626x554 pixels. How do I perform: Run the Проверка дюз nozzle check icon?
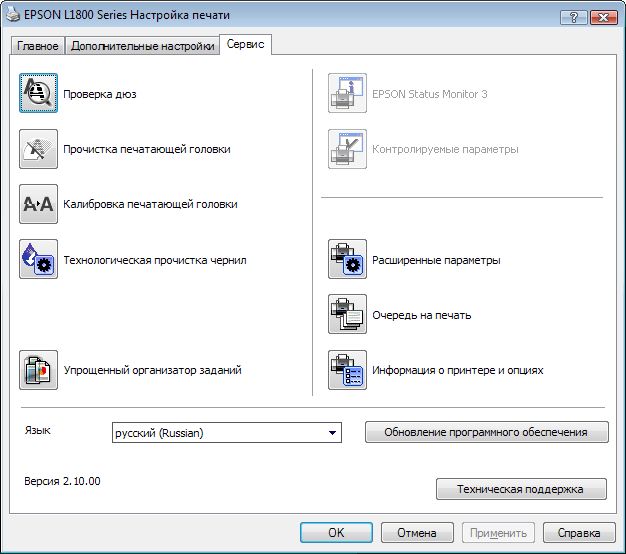38,93
